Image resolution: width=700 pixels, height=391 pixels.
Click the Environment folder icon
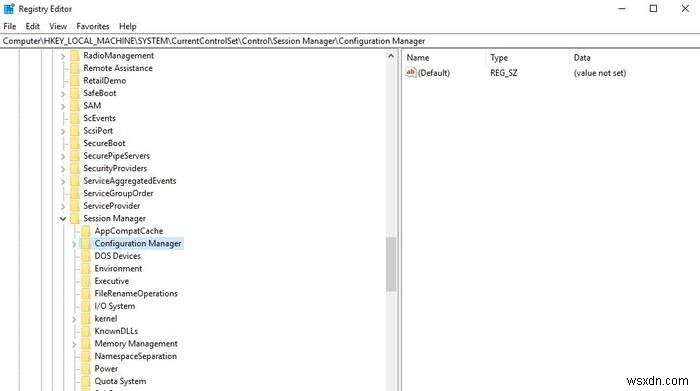[86, 268]
